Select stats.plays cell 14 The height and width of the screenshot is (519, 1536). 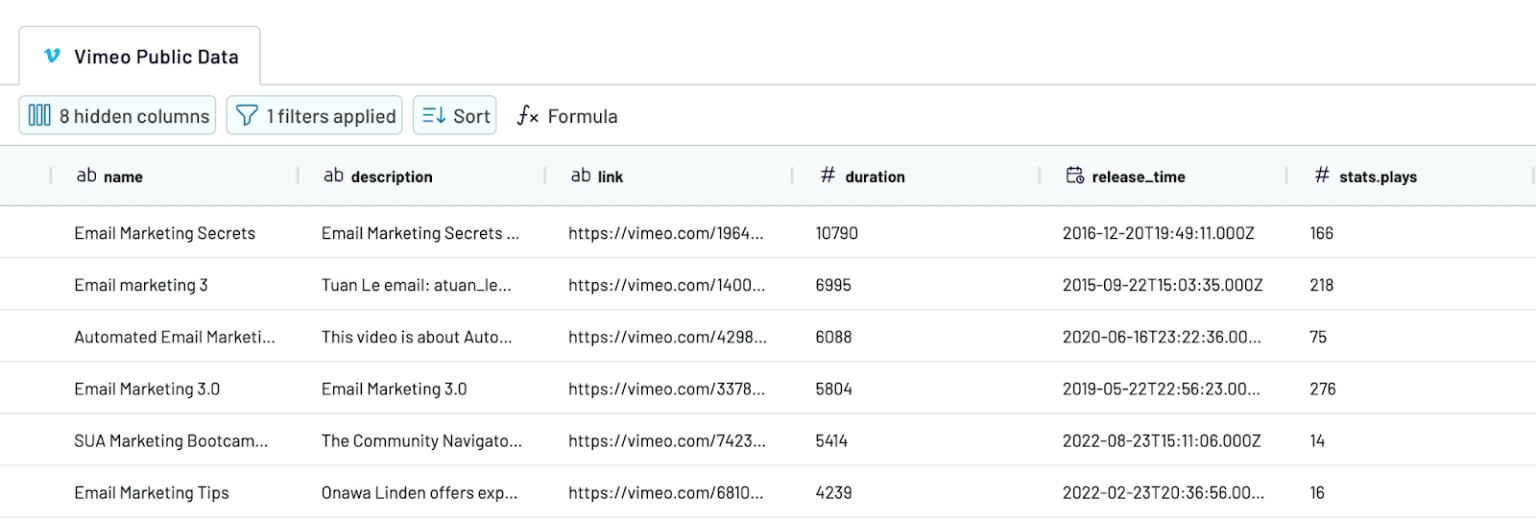pyautogui.click(x=1317, y=441)
